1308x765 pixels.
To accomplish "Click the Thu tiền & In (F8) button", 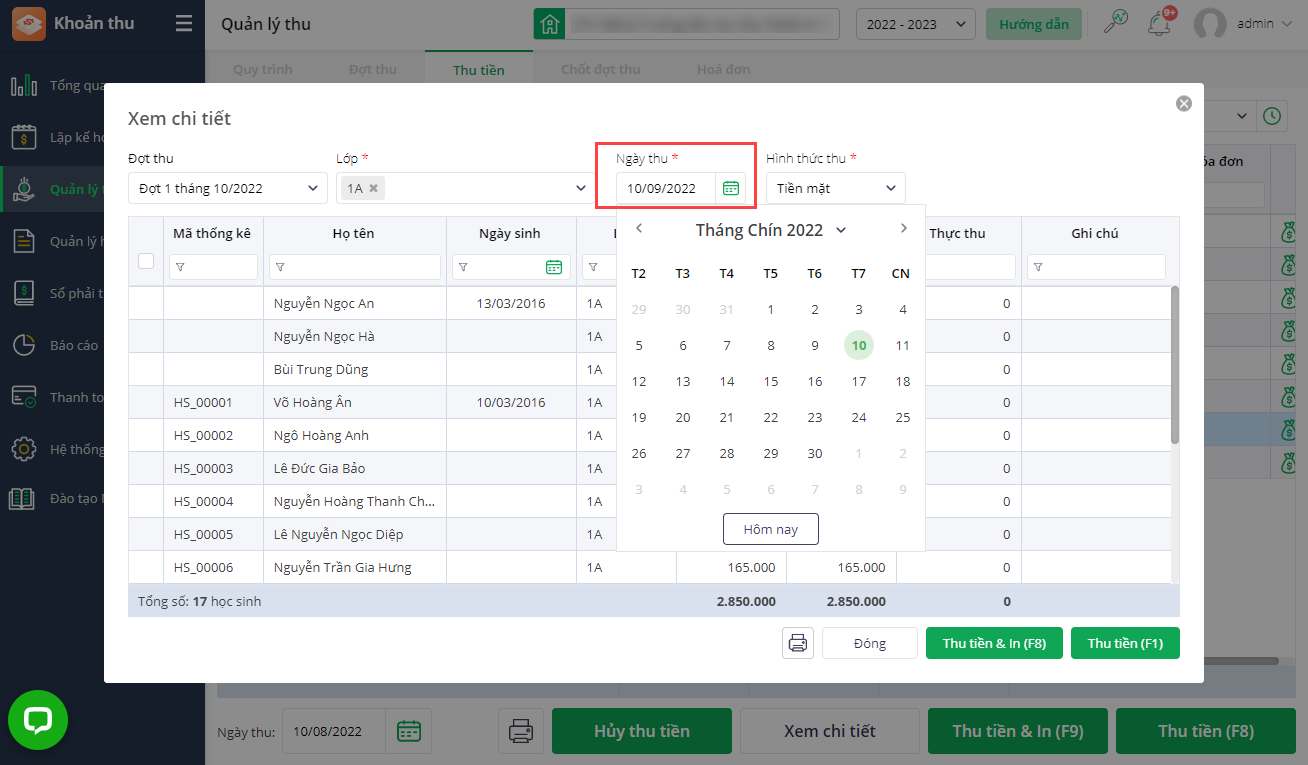I will (994, 643).
